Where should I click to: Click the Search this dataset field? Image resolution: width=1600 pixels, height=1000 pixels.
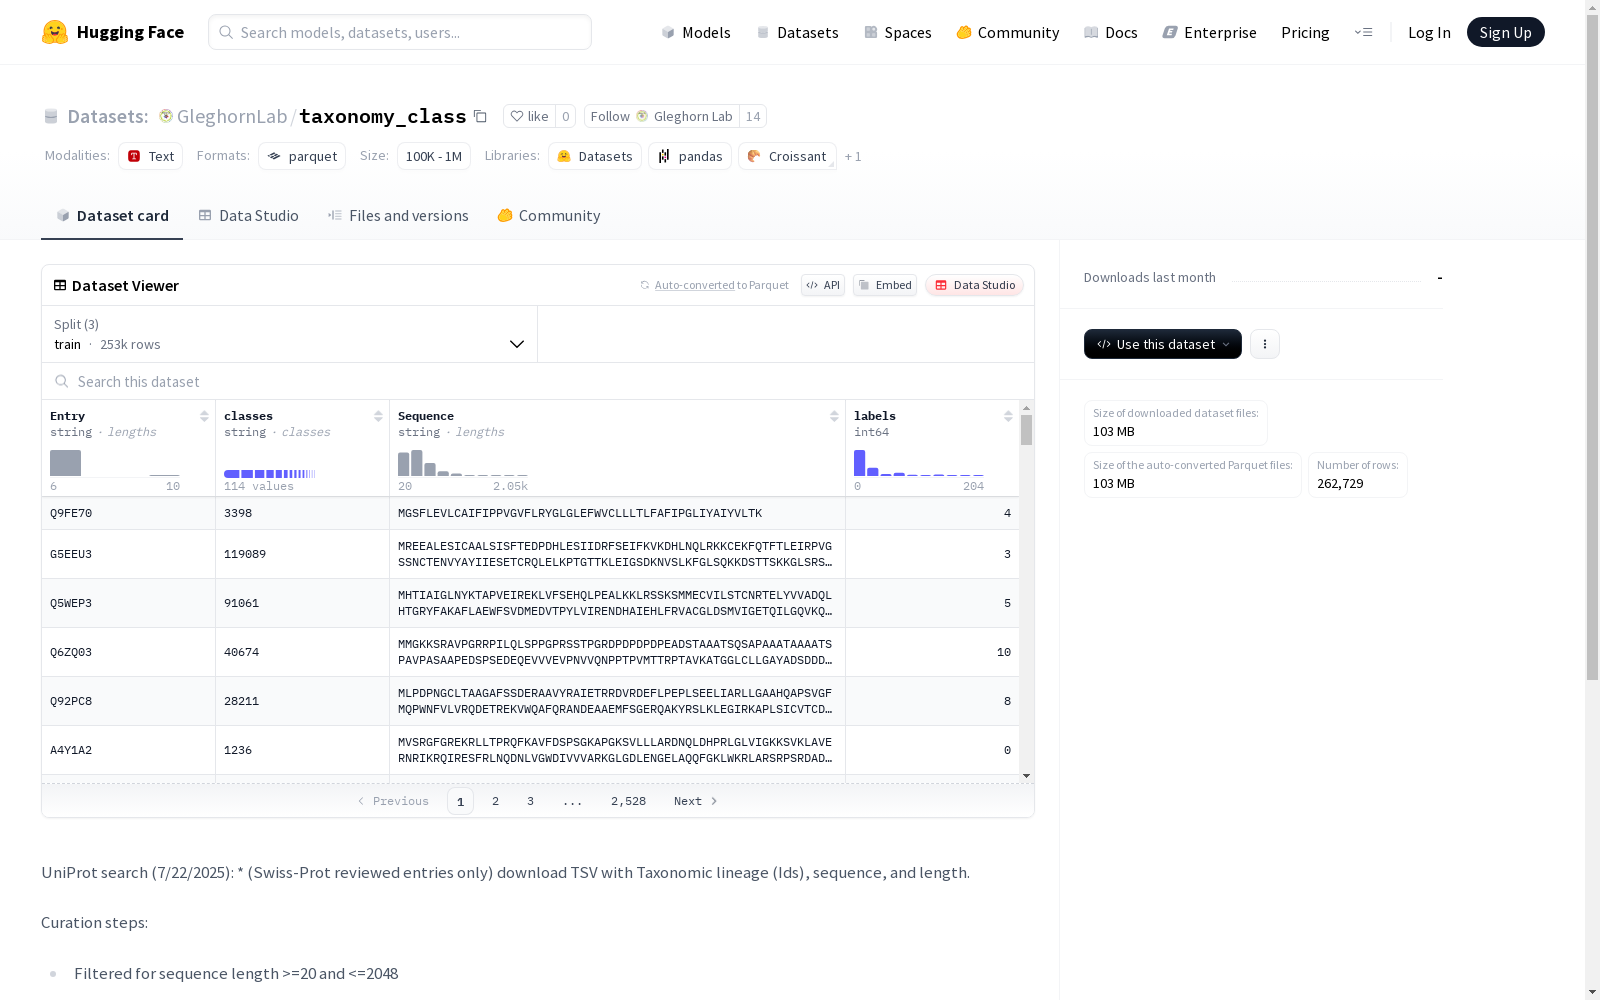click(x=538, y=382)
